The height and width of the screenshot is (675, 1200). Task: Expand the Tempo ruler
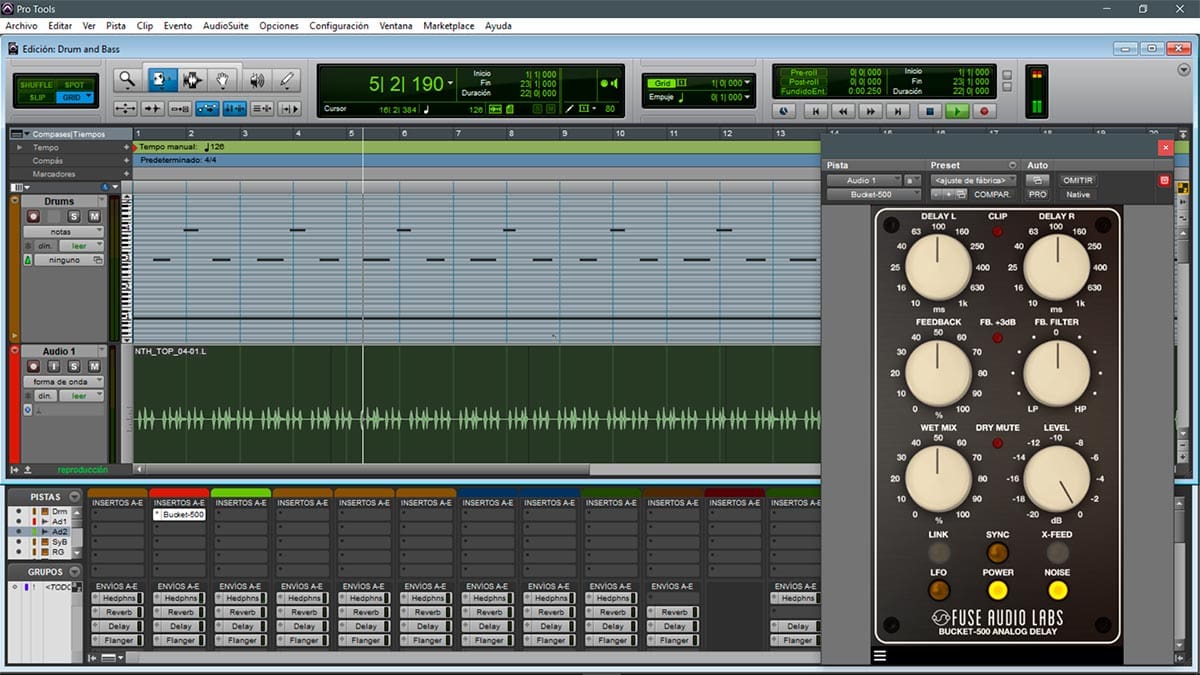[x=19, y=147]
